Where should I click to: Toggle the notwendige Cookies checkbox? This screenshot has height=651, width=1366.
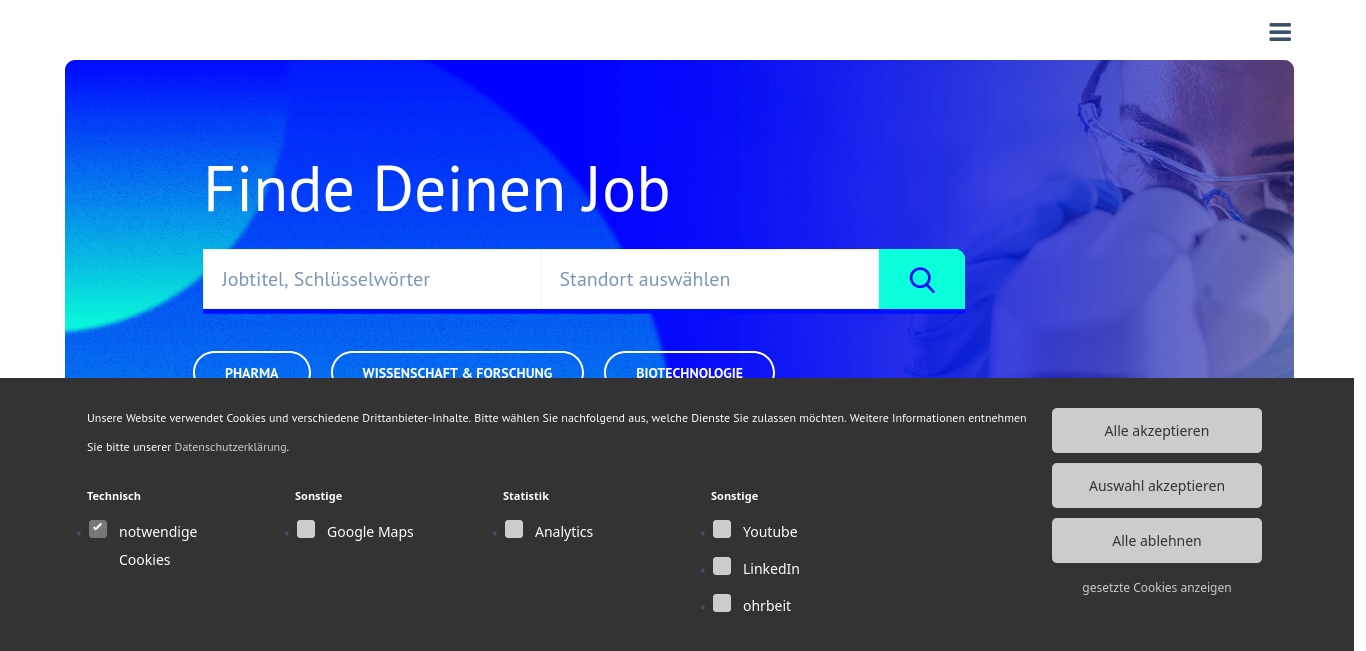[98, 529]
